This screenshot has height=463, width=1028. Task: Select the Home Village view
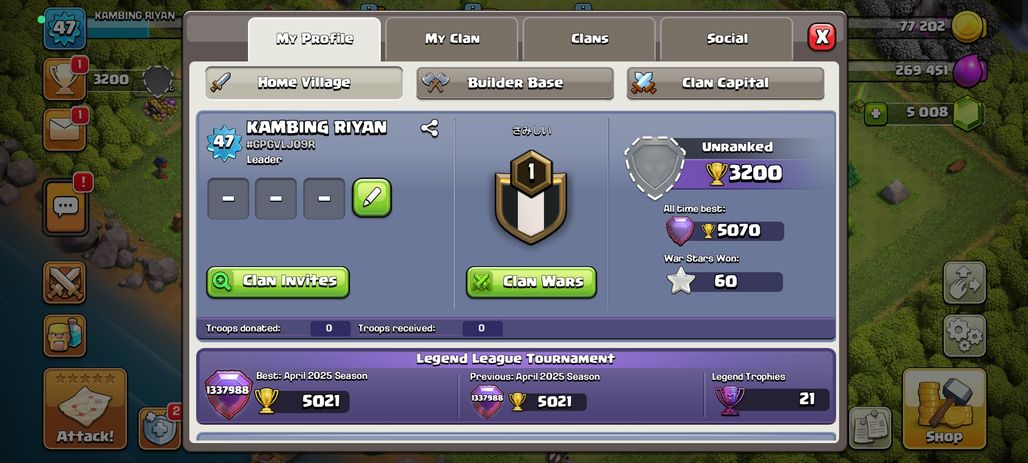(304, 83)
